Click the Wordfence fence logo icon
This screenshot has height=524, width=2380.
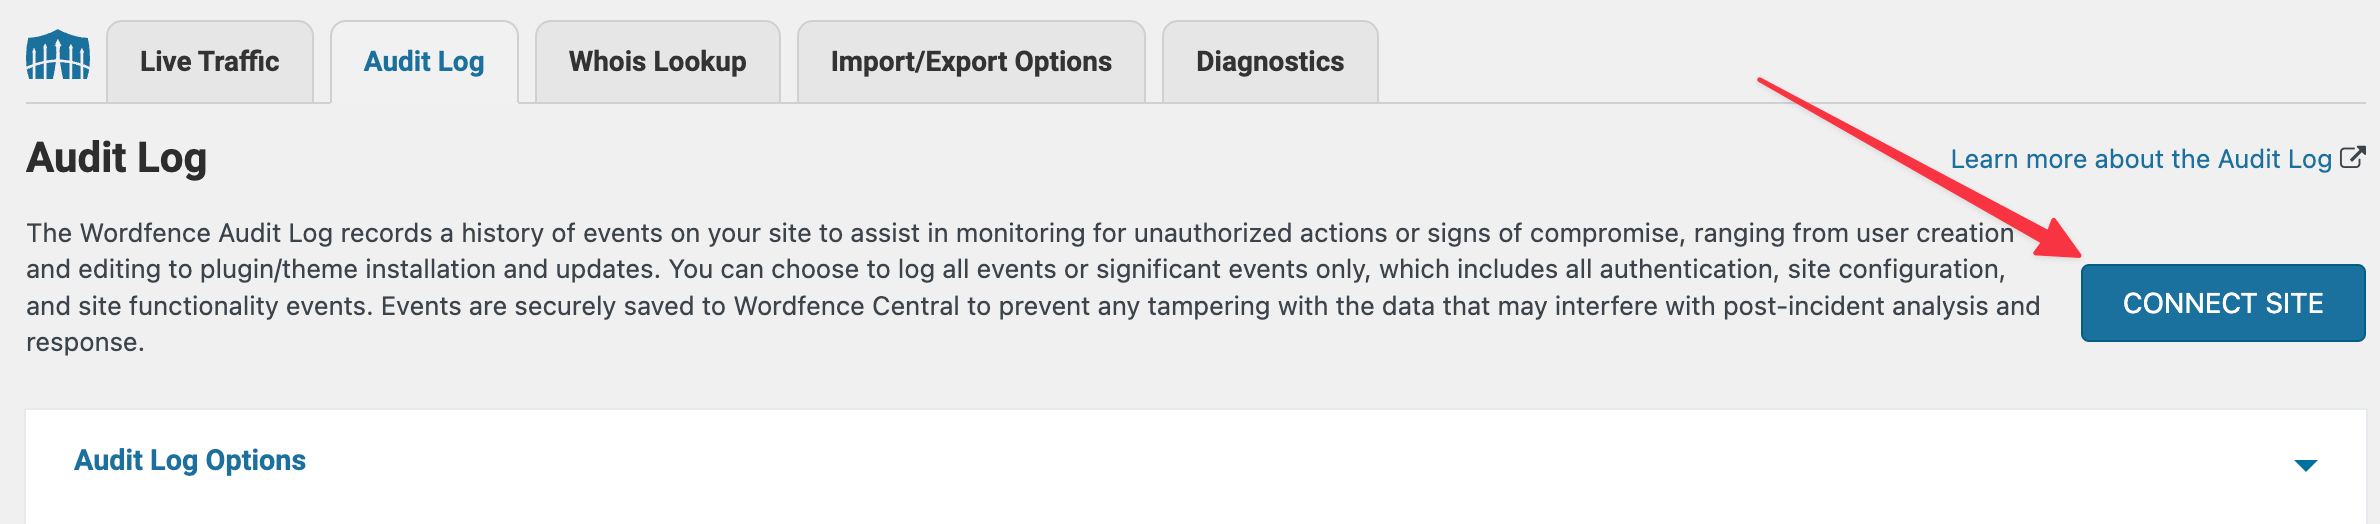58,55
